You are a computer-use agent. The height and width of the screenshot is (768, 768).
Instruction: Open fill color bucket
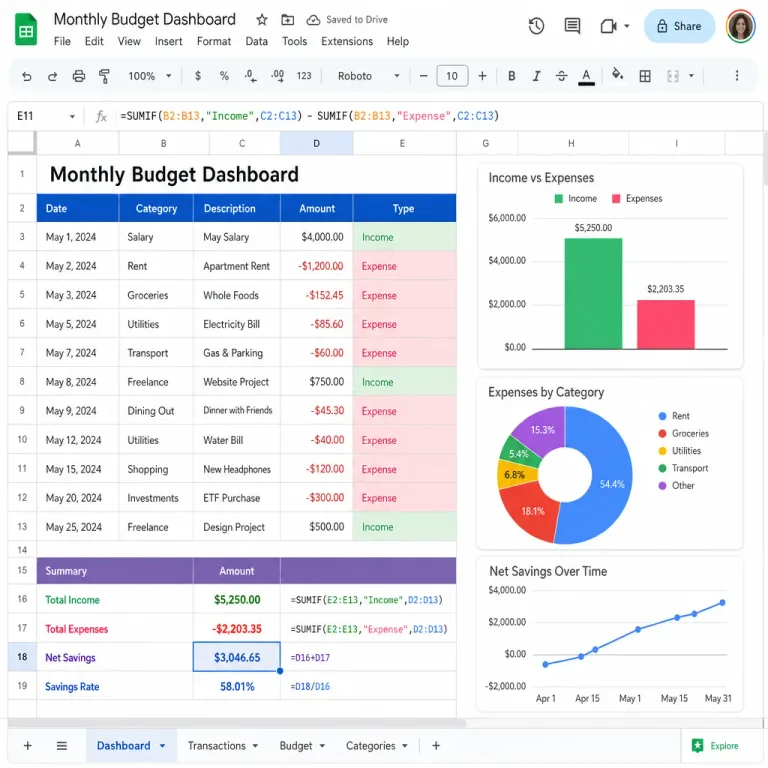[617, 75]
